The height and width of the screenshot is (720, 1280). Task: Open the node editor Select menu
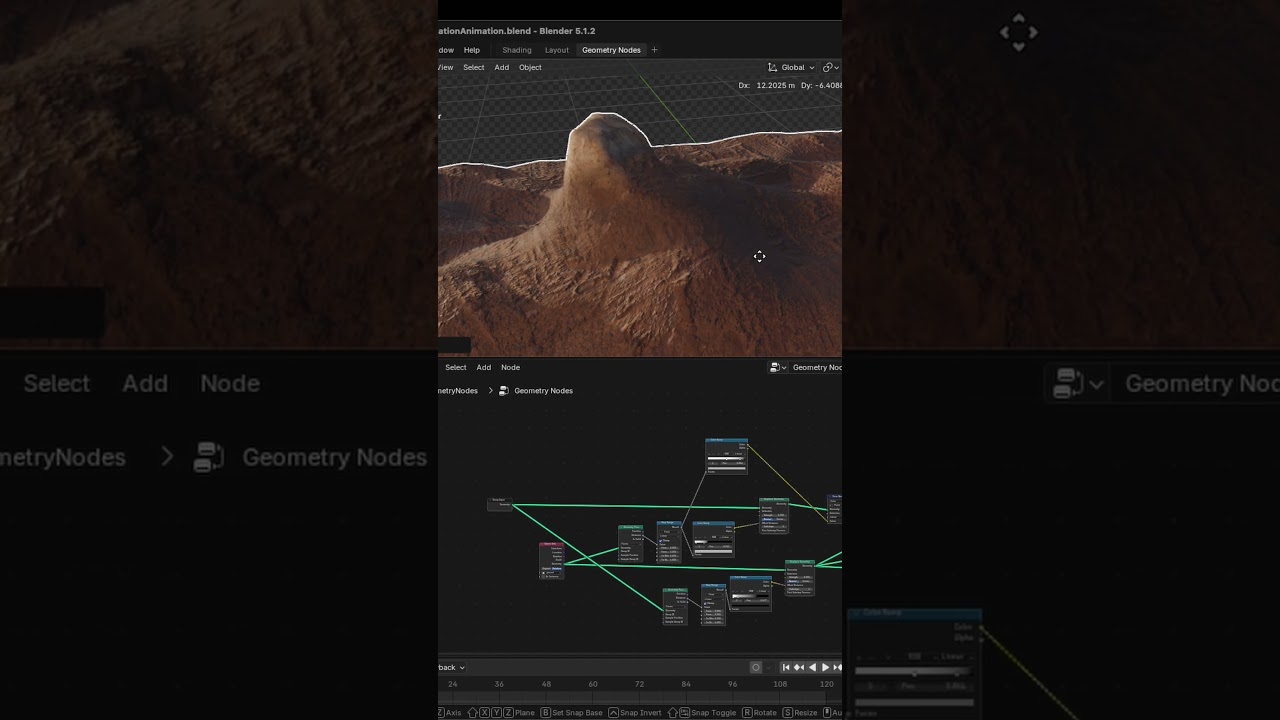tap(456, 367)
